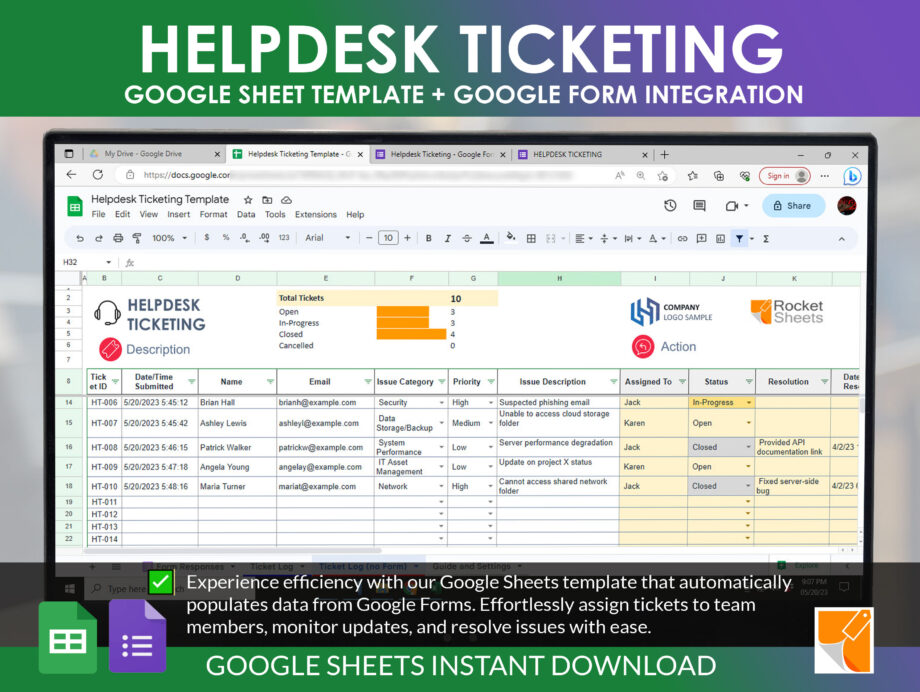This screenshot has width=920, height=692.
Task: Format as percent
Action: pyautogui.click(x=226, y=238)
